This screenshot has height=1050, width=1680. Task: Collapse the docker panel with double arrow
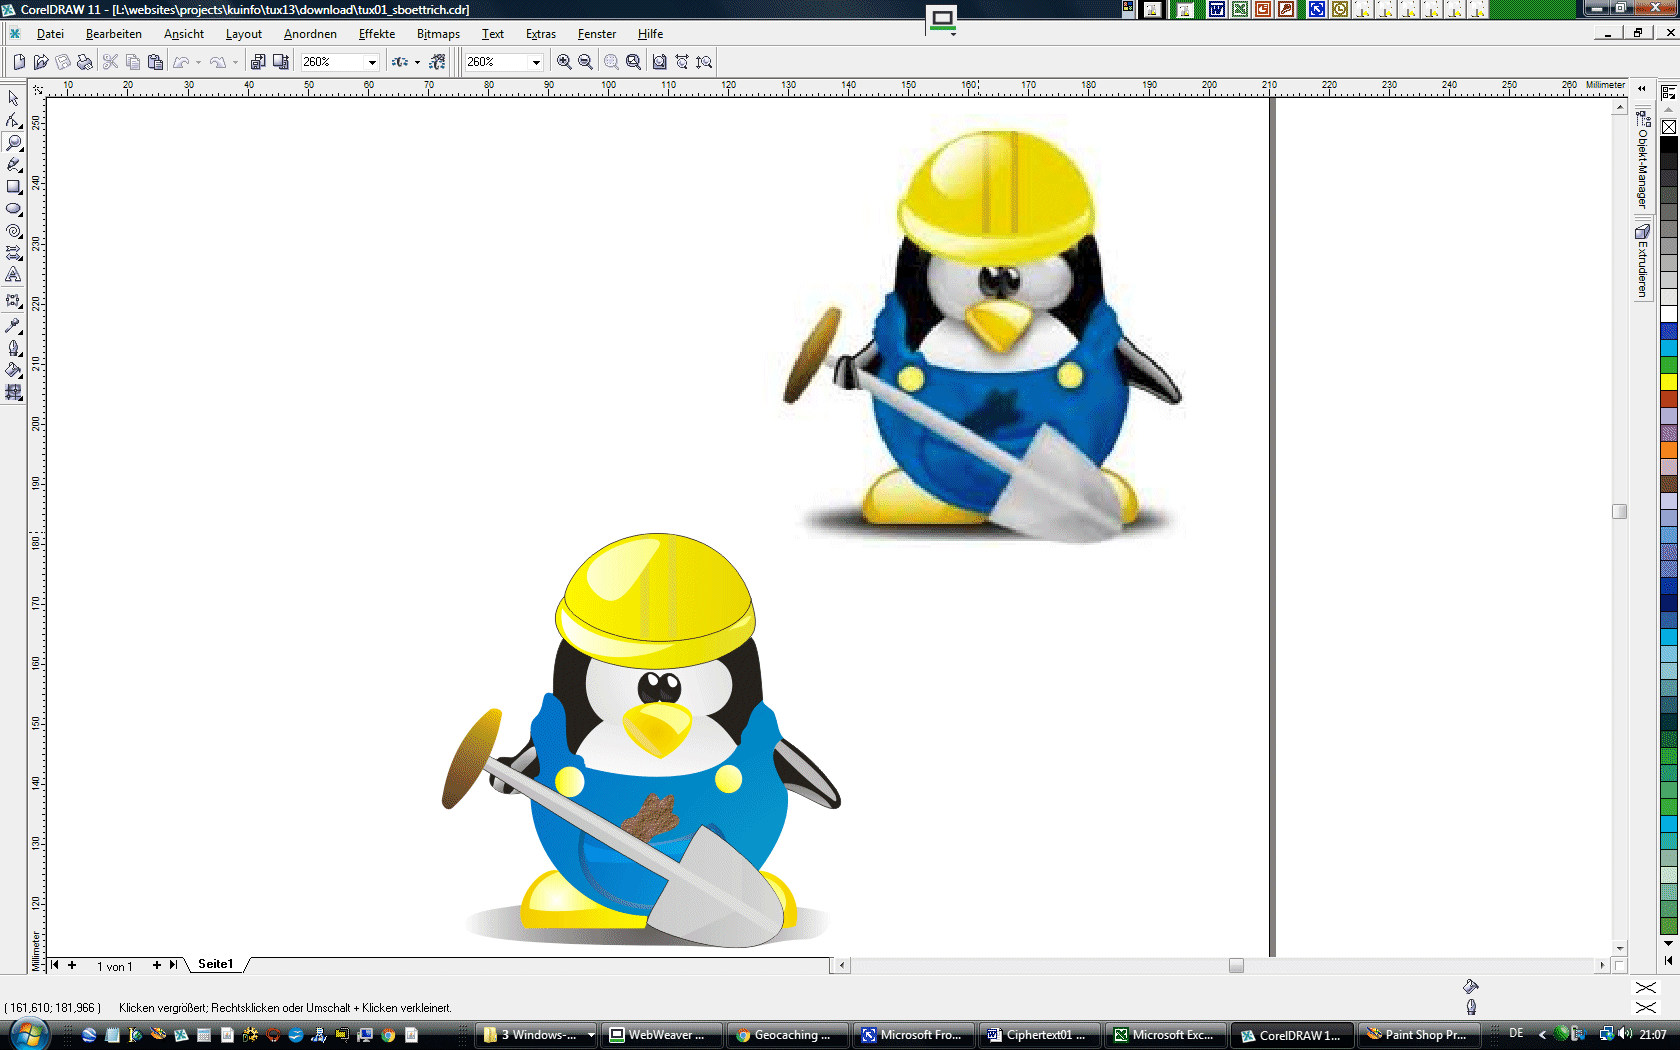(1642, 89)
